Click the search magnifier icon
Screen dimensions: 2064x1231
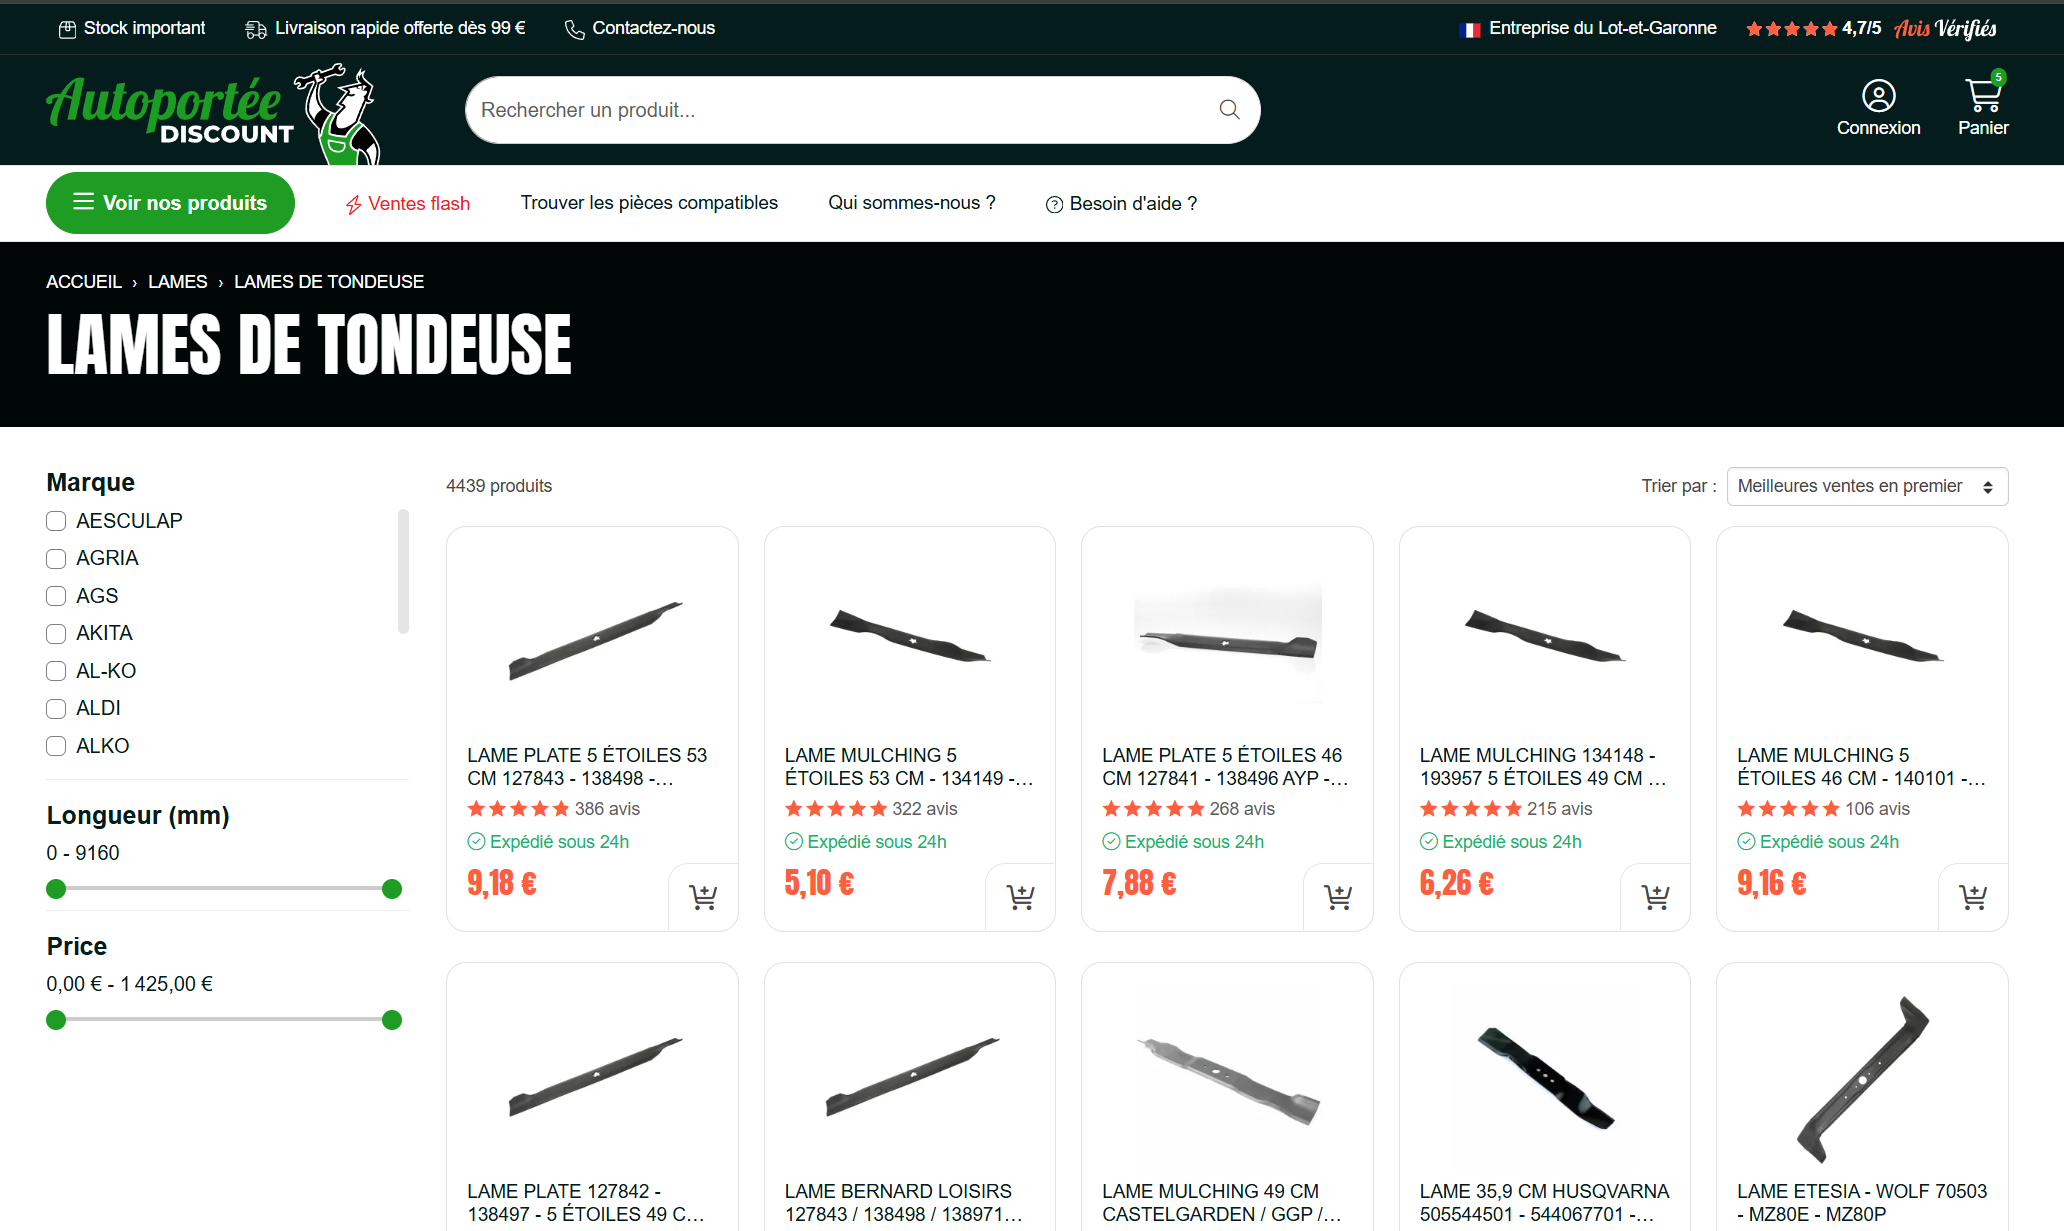click(x=1229, y=110)
